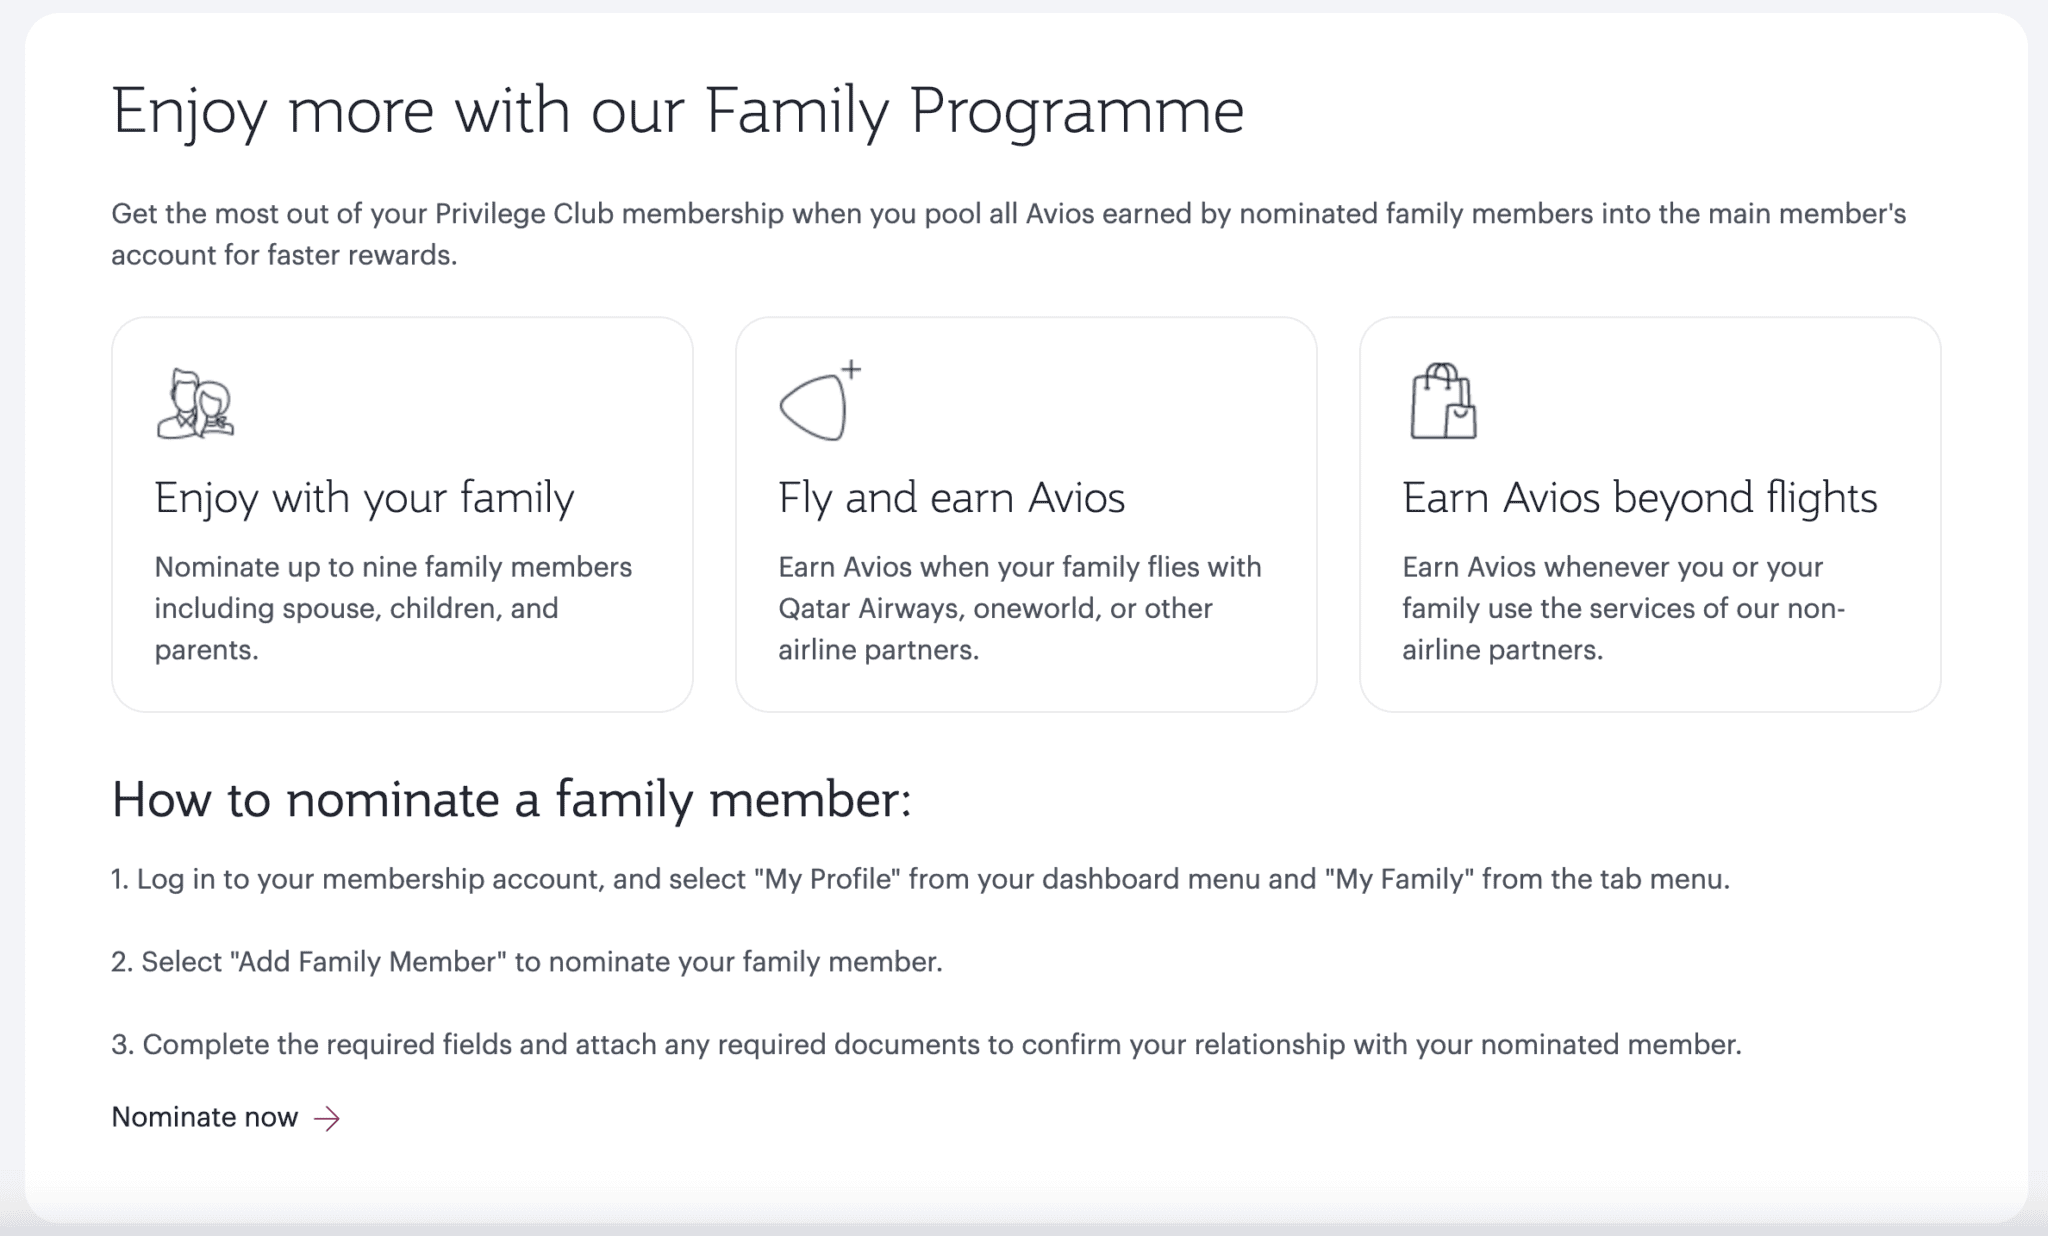
Task: Click the Family Programme main heading
Action: (679, 110)
